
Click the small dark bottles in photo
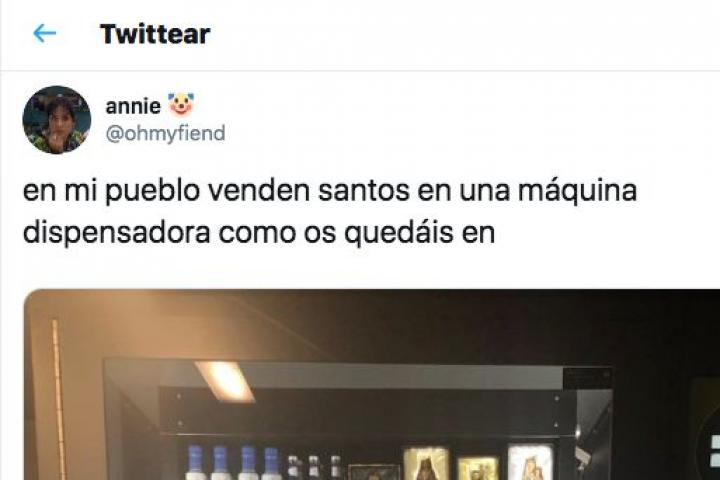coord(314,467)
